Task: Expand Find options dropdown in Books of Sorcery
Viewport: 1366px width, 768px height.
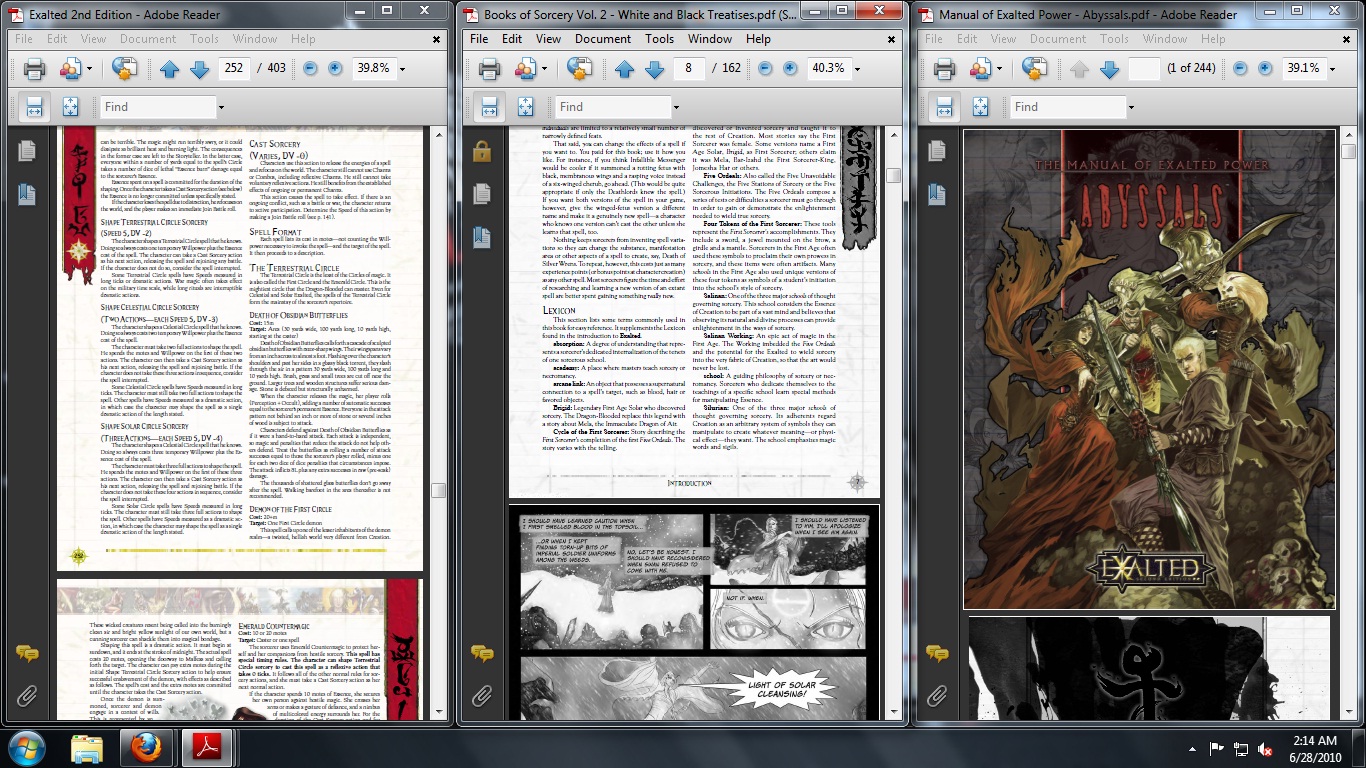Action: tap(676, 107)
